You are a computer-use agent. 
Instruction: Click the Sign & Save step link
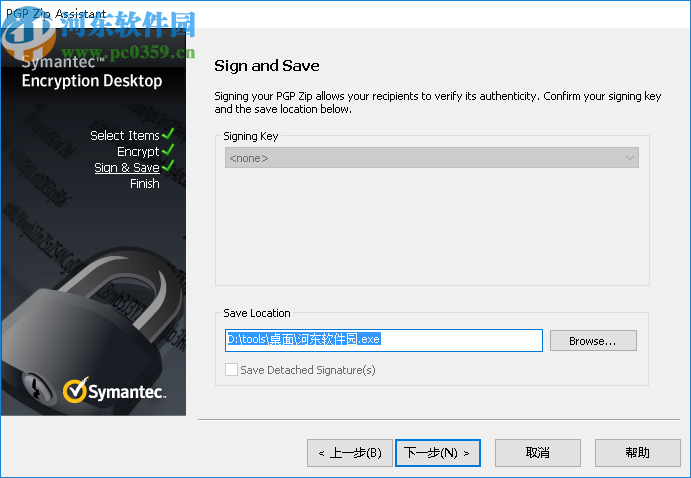tap(127, 167)
